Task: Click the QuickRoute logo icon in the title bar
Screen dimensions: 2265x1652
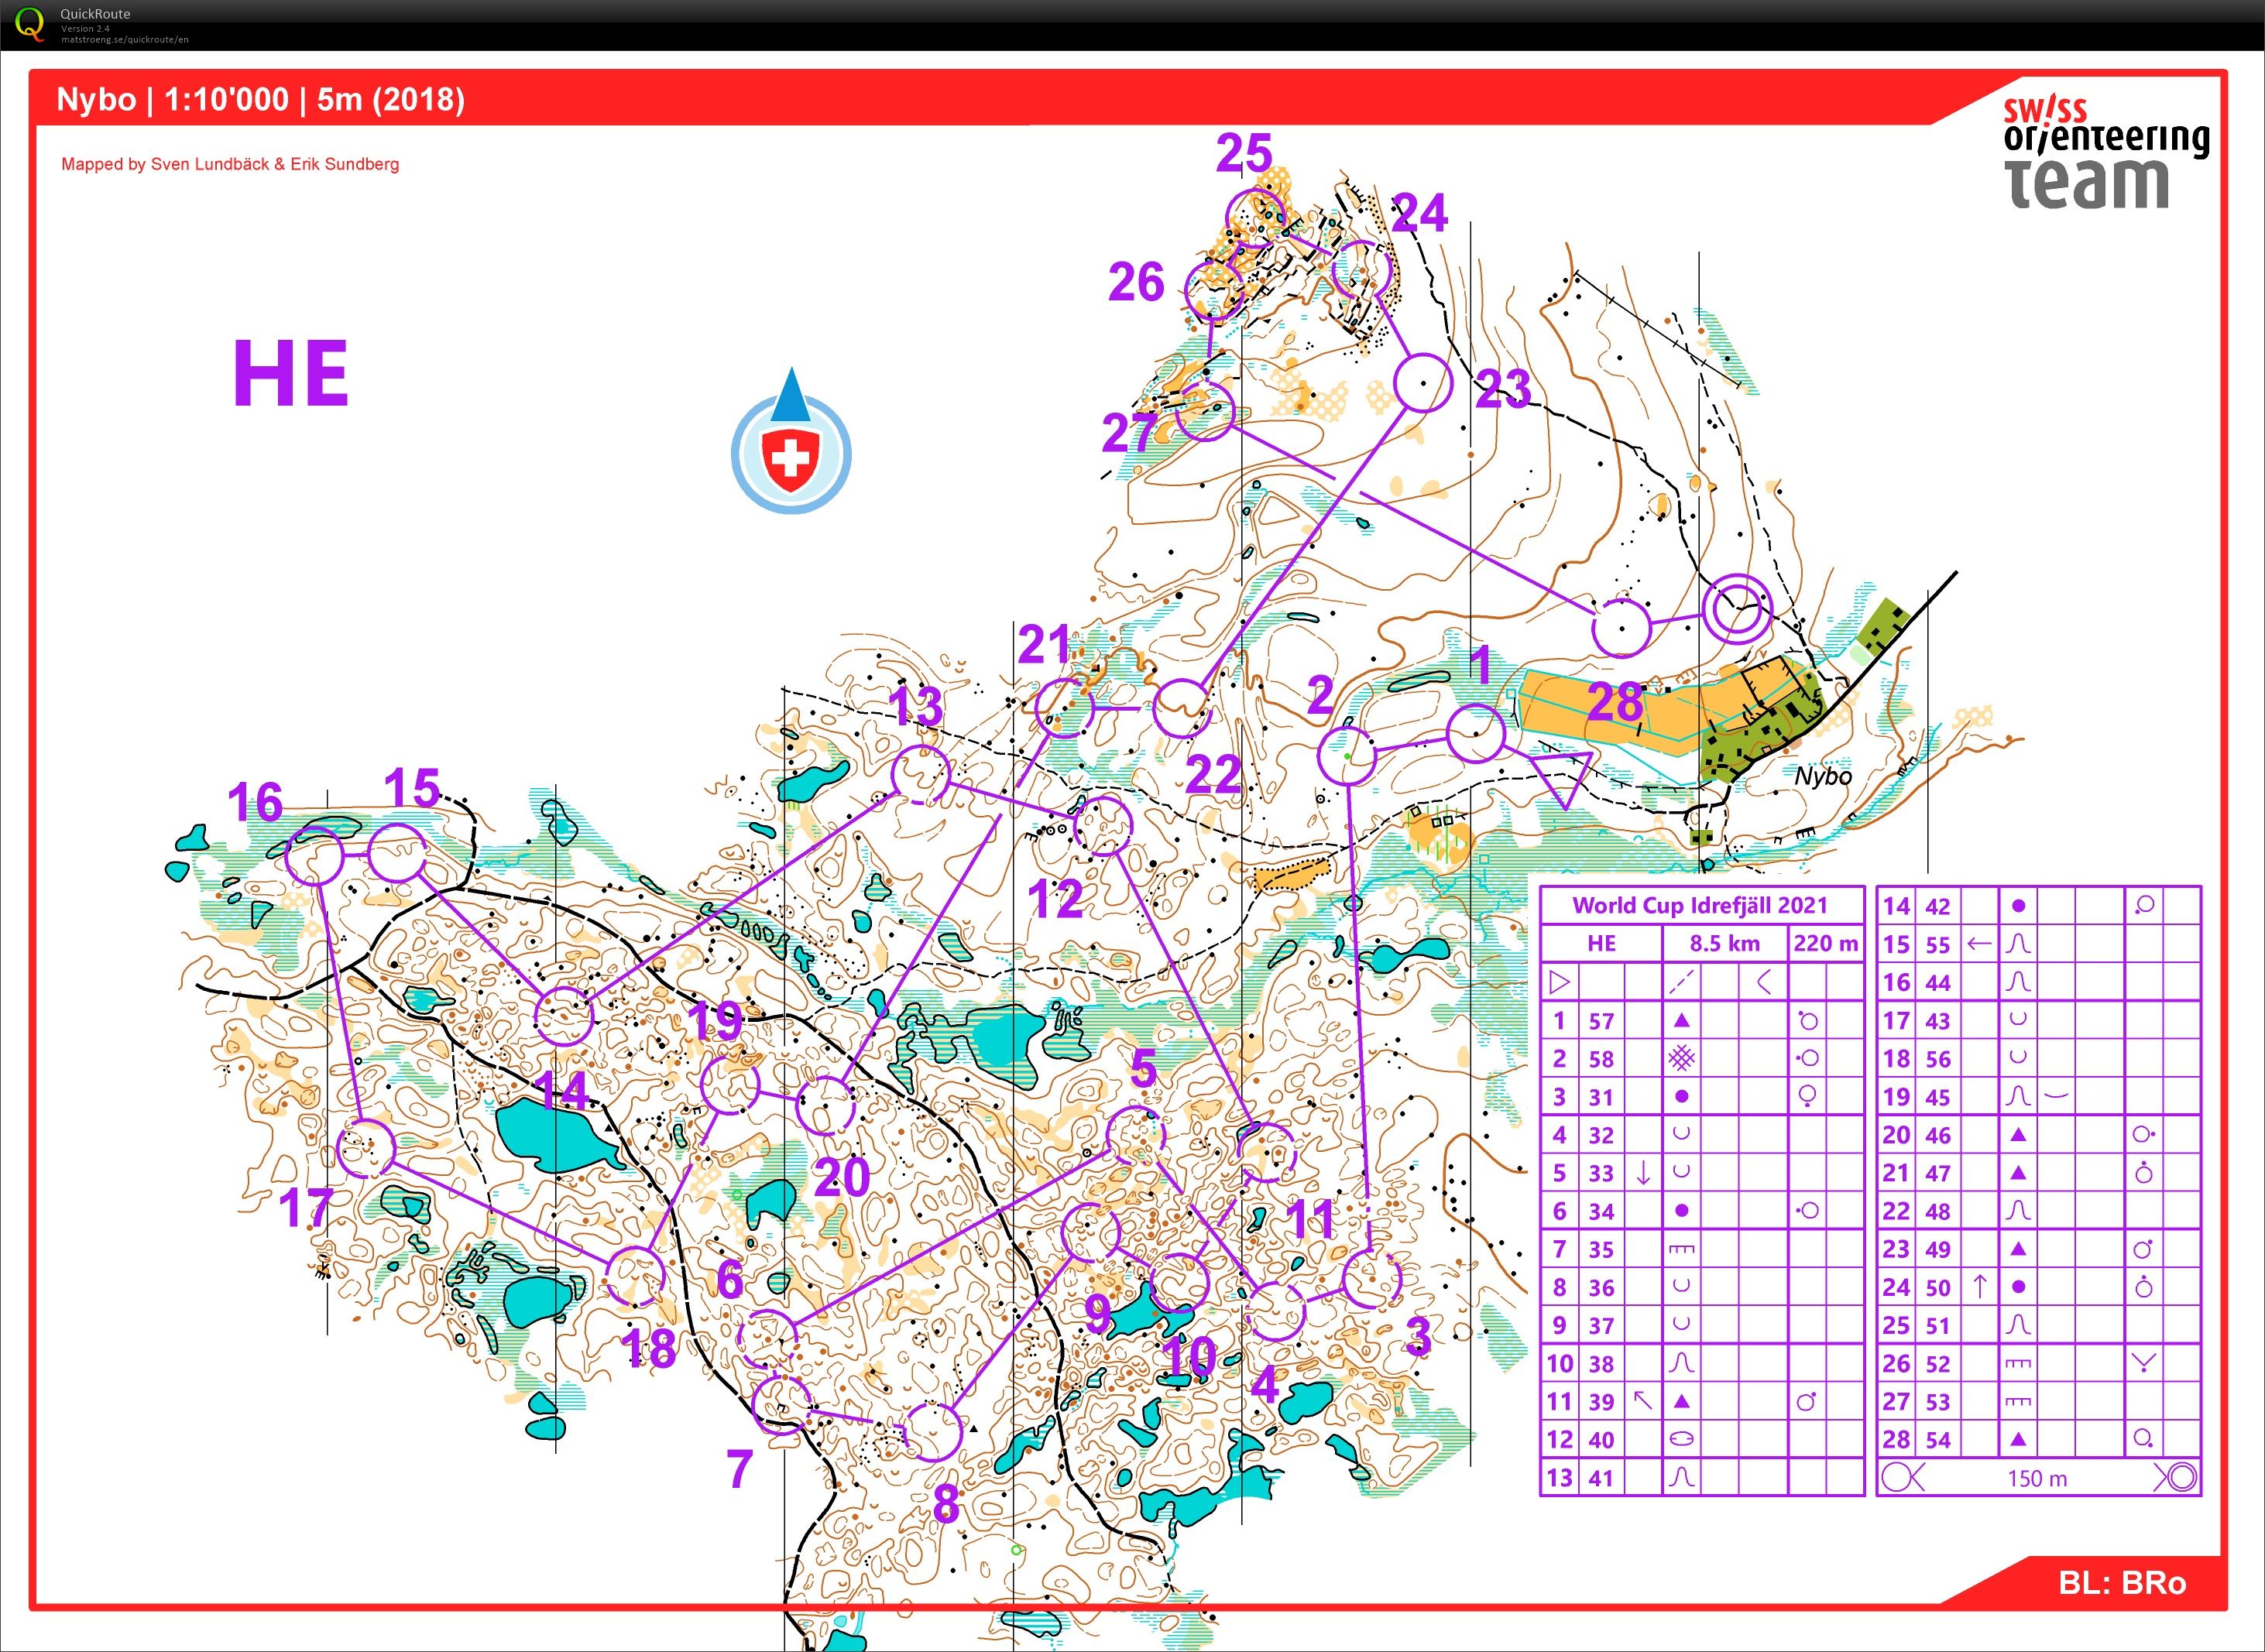Action: click(x=31, y=23)
